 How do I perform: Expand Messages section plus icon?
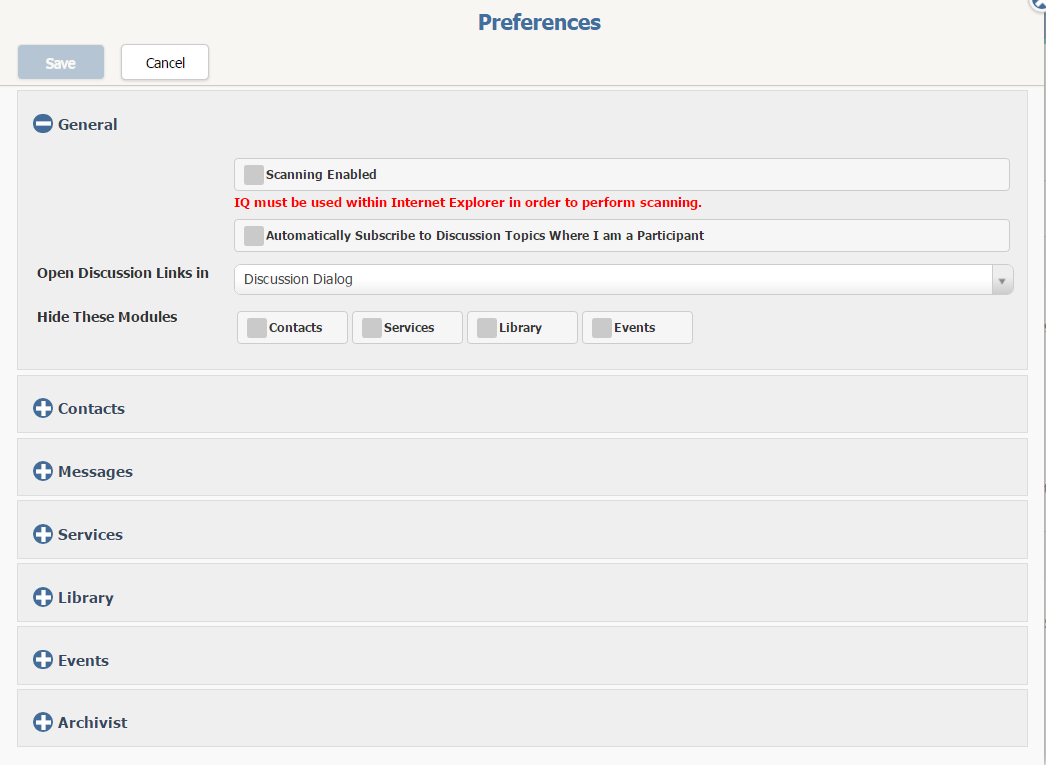(x=43, y=471)
